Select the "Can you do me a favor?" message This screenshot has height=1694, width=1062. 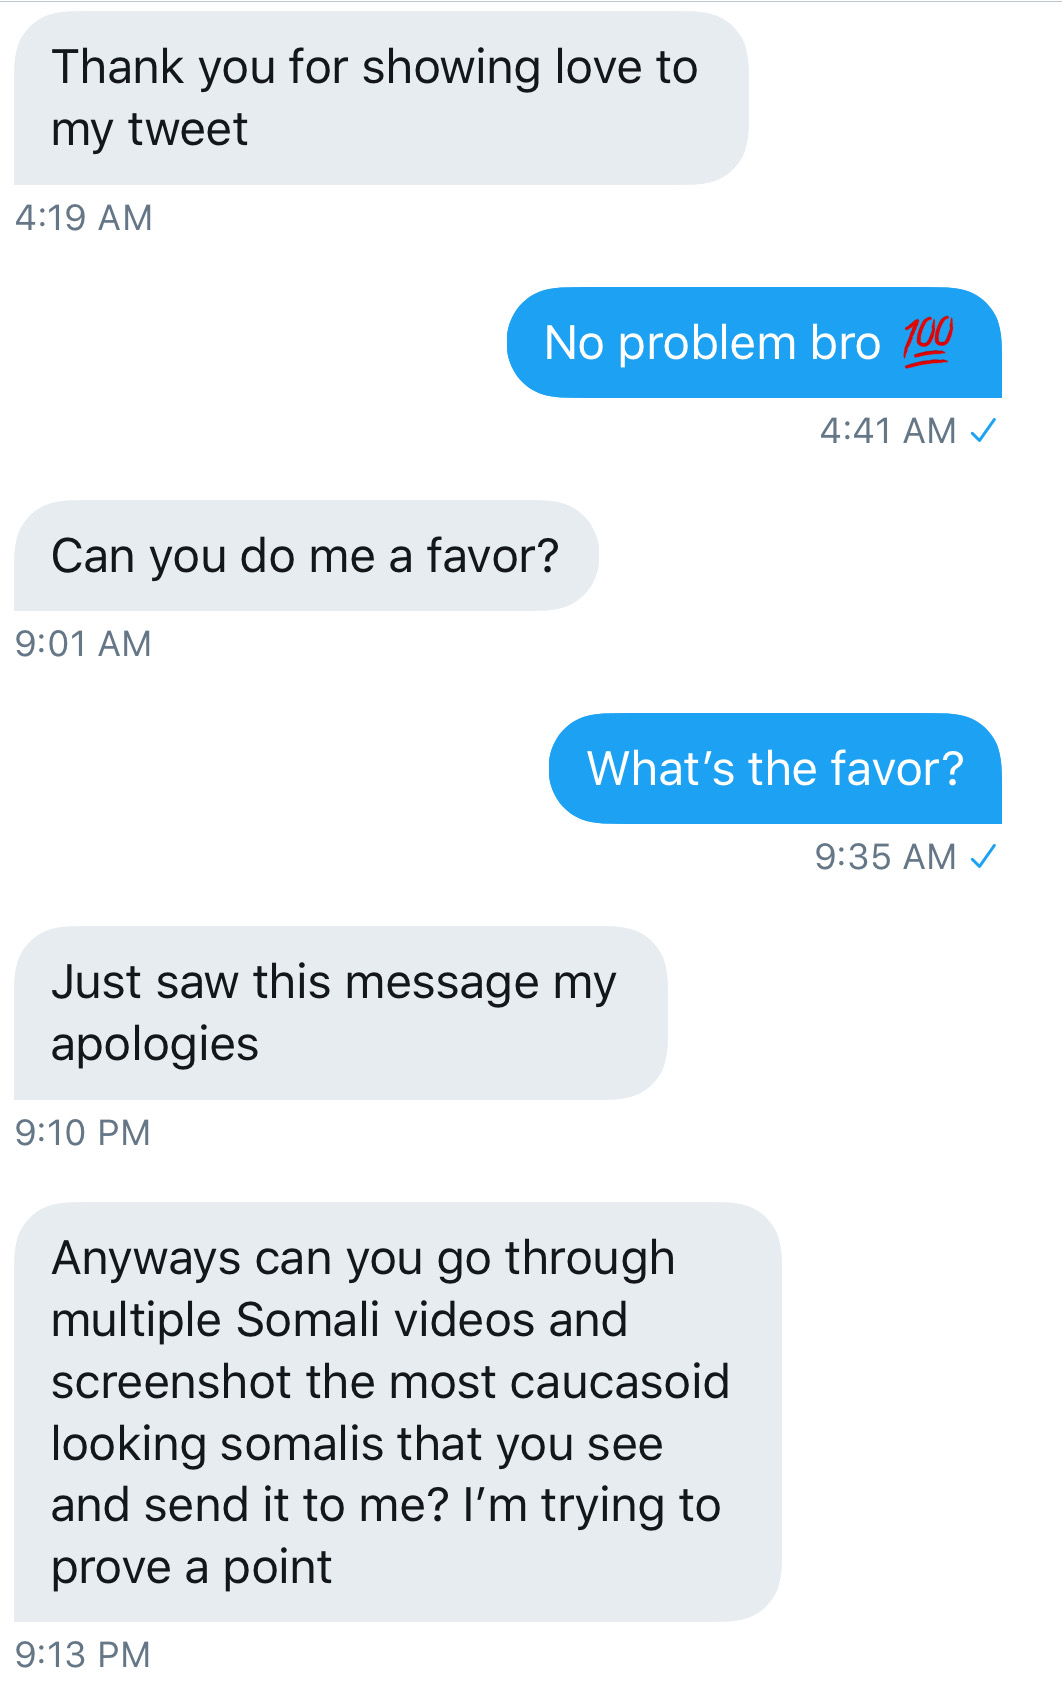pyautogui.click(x=306, y=555)
